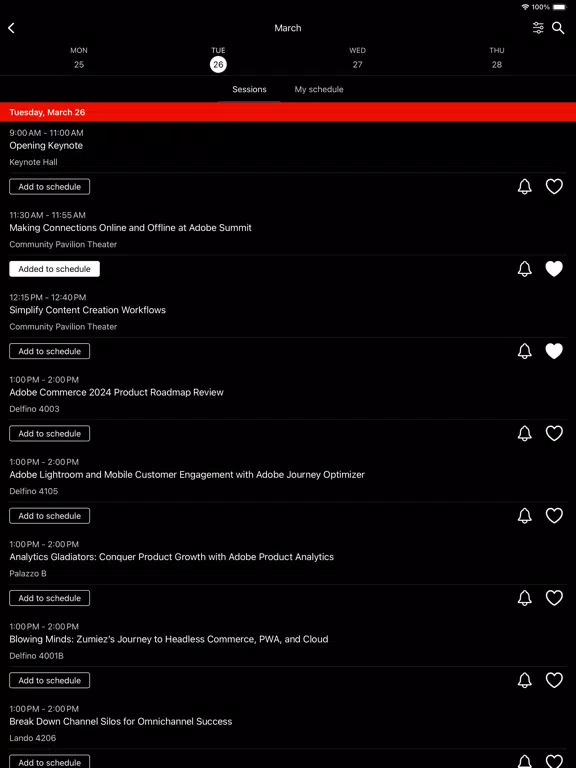Set reminder bell for Analytics Gladiators session
Viewport: 576px width, 768px height.
525,598
